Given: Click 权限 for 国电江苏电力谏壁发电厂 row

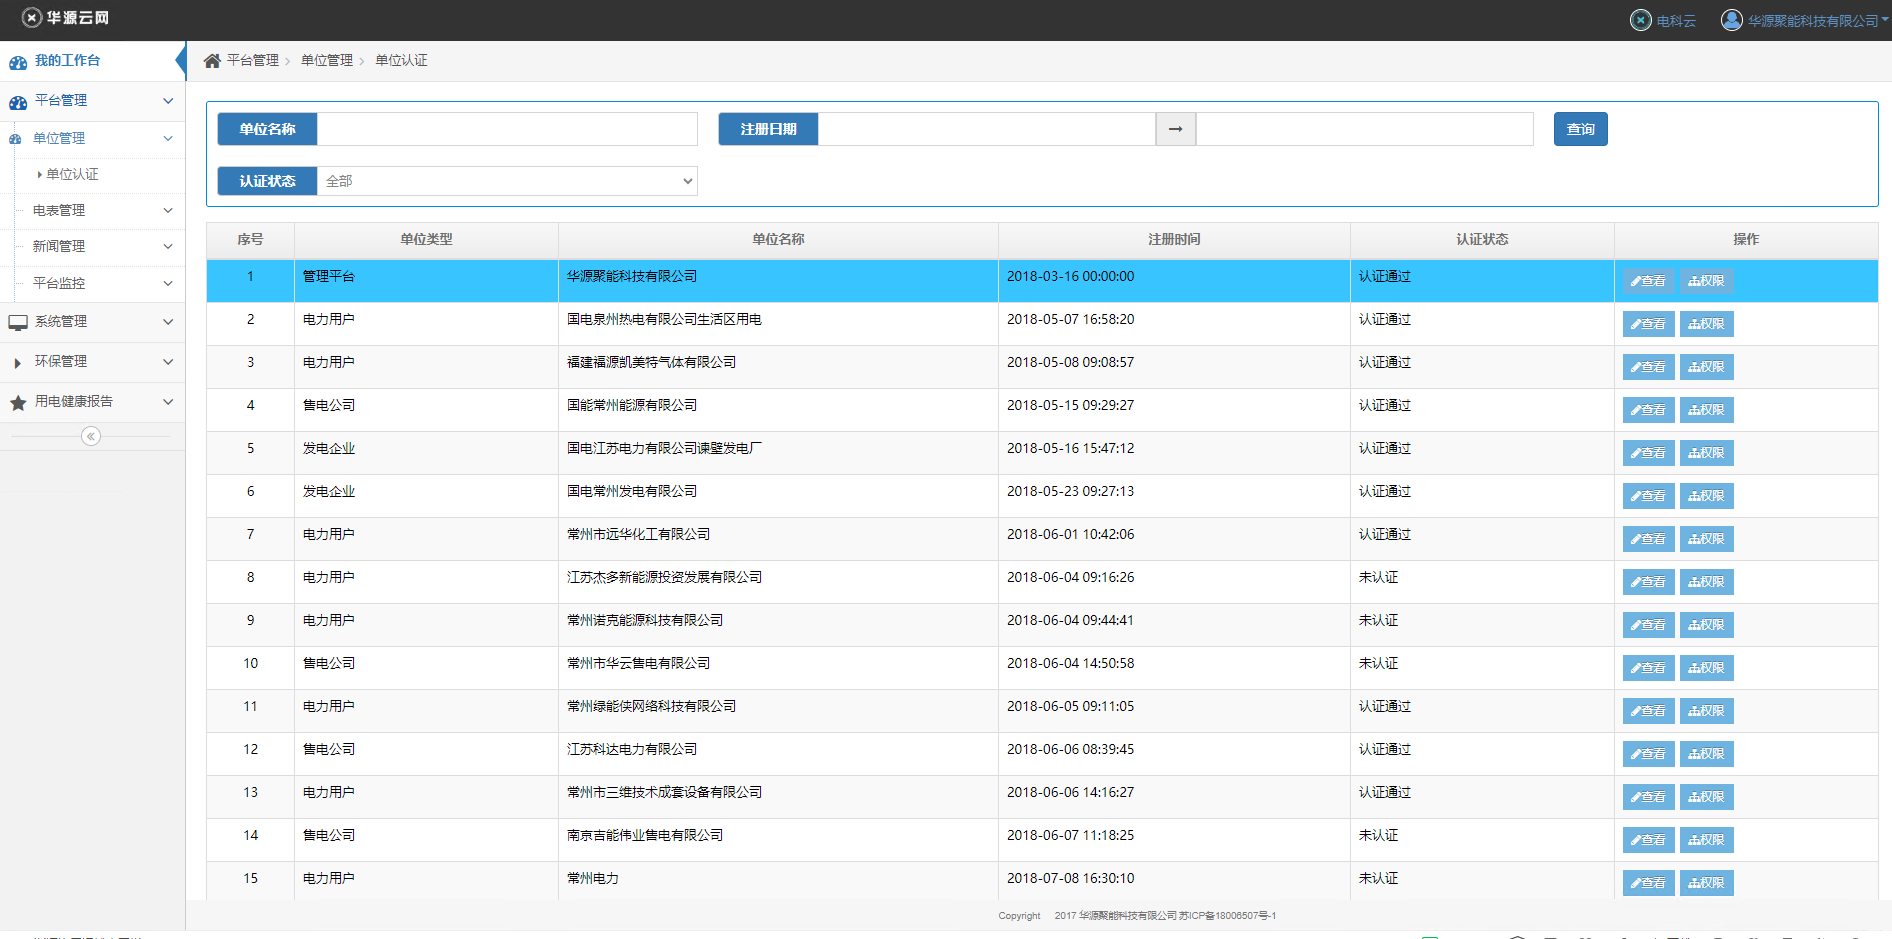Looking at the screenshot, I should 1706,453.
